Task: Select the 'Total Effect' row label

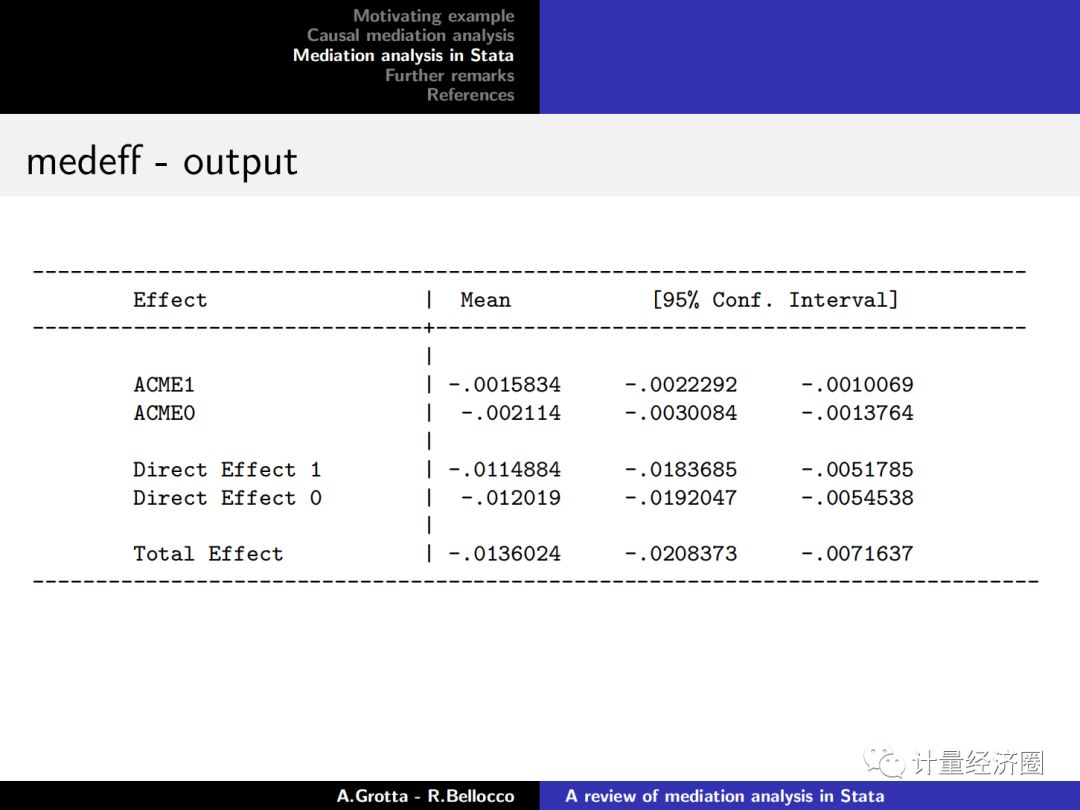Action: click(208, 554)
